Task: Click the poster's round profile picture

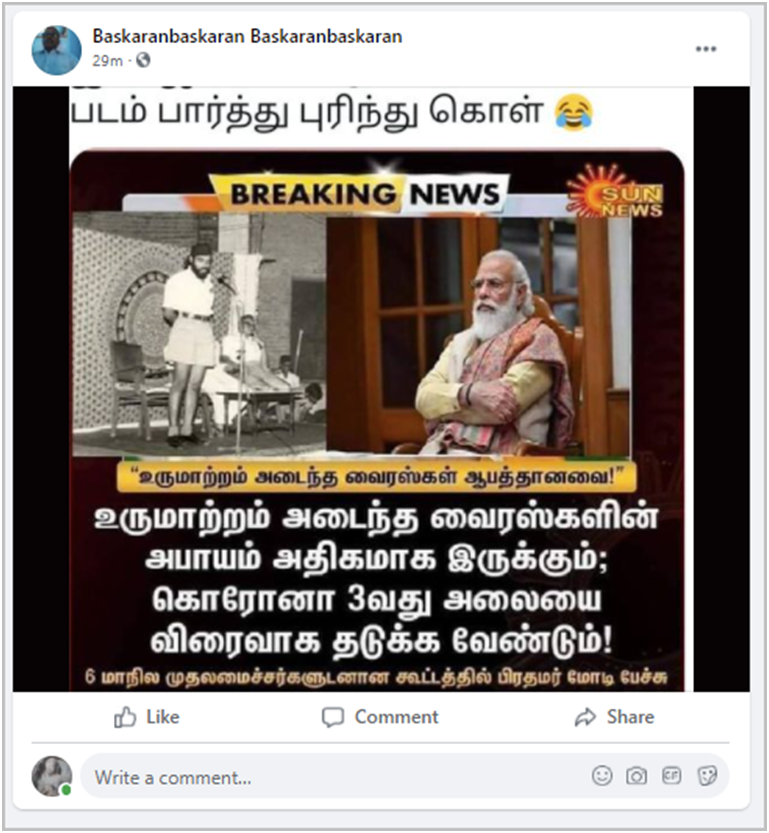Action: (x=56, y=50)
